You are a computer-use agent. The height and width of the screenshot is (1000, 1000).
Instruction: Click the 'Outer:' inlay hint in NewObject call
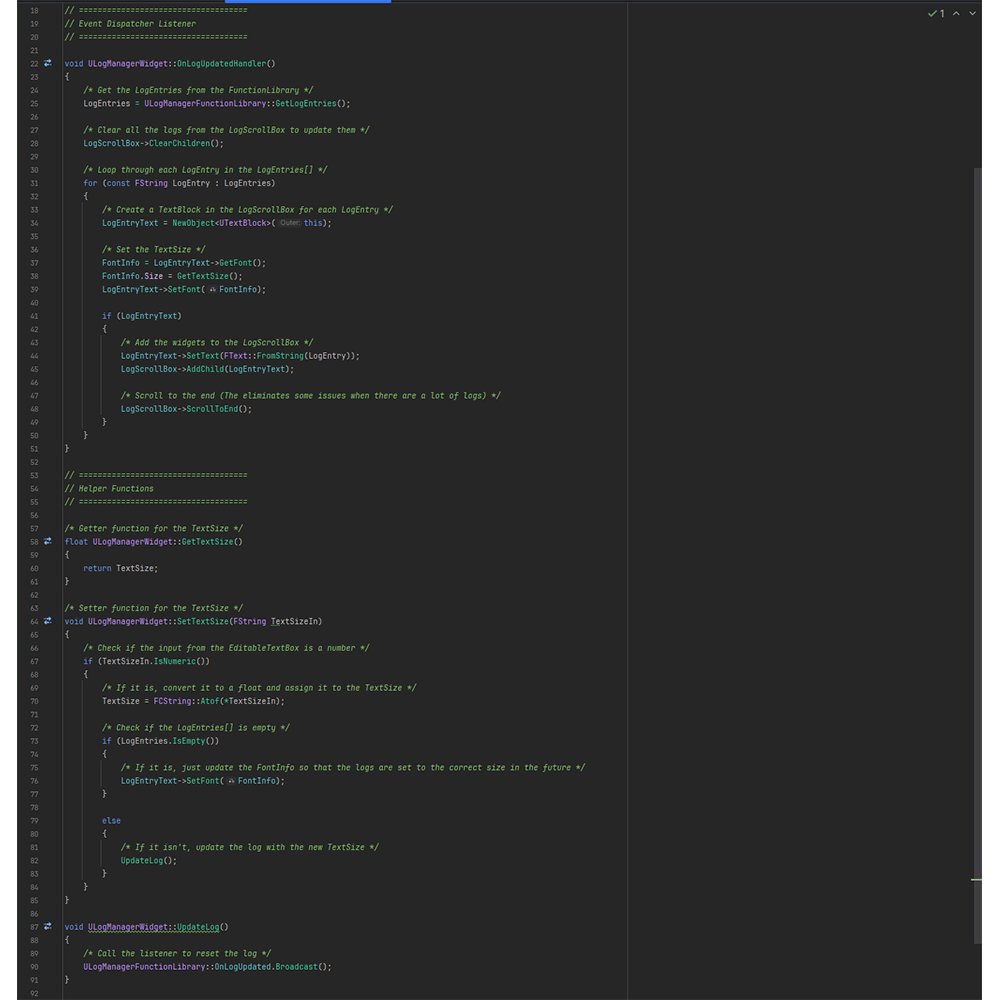point(289,223)
